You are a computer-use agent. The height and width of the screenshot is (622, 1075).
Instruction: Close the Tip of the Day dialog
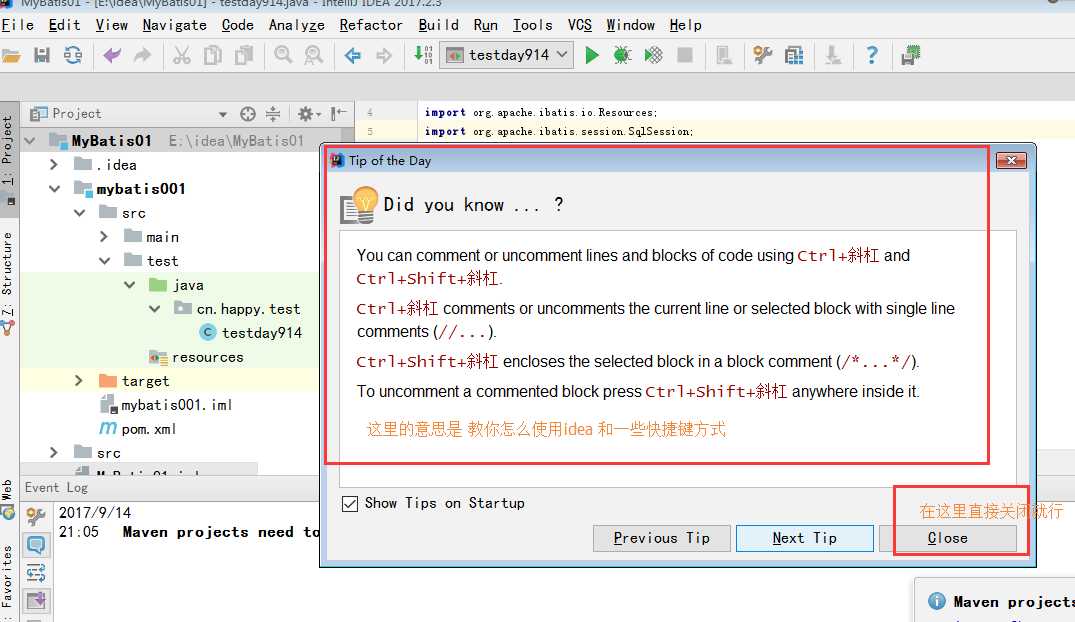[x=948, y=538]
